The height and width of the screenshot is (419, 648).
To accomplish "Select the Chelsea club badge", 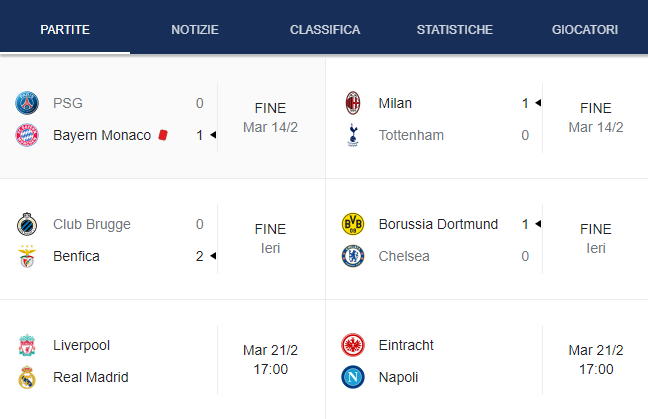I will (x=353, y=256).
